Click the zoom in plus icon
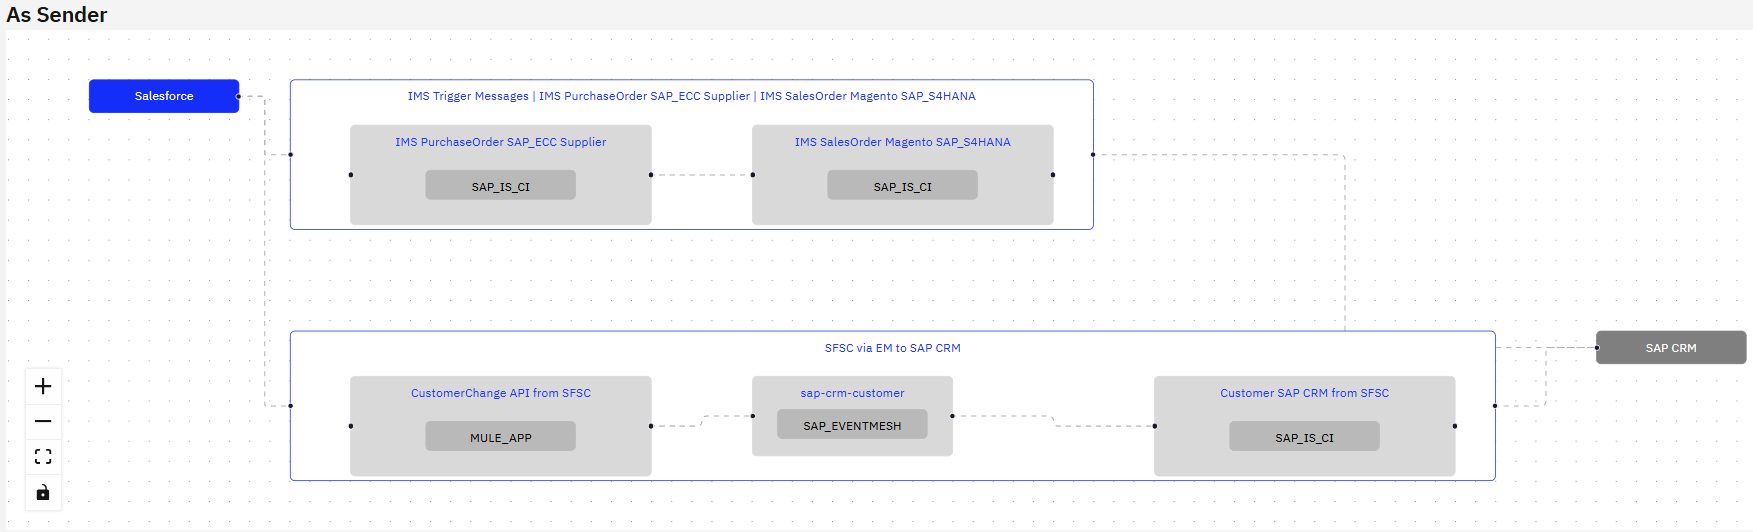This screenshot has height=532, width=1753. pyautogui.click(x=43, y=387)
